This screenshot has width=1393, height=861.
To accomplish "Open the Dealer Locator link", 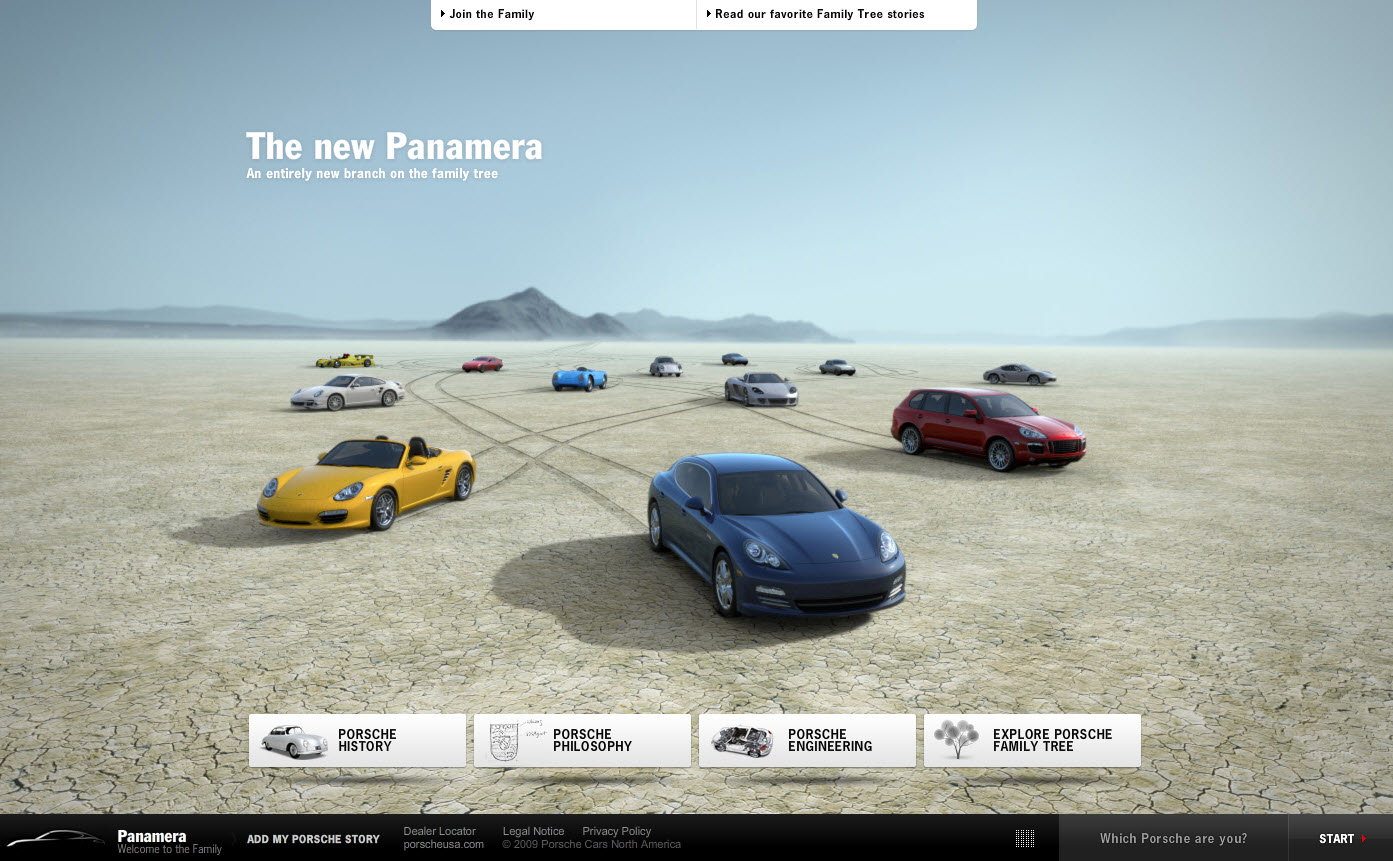I will pos(439,831).
